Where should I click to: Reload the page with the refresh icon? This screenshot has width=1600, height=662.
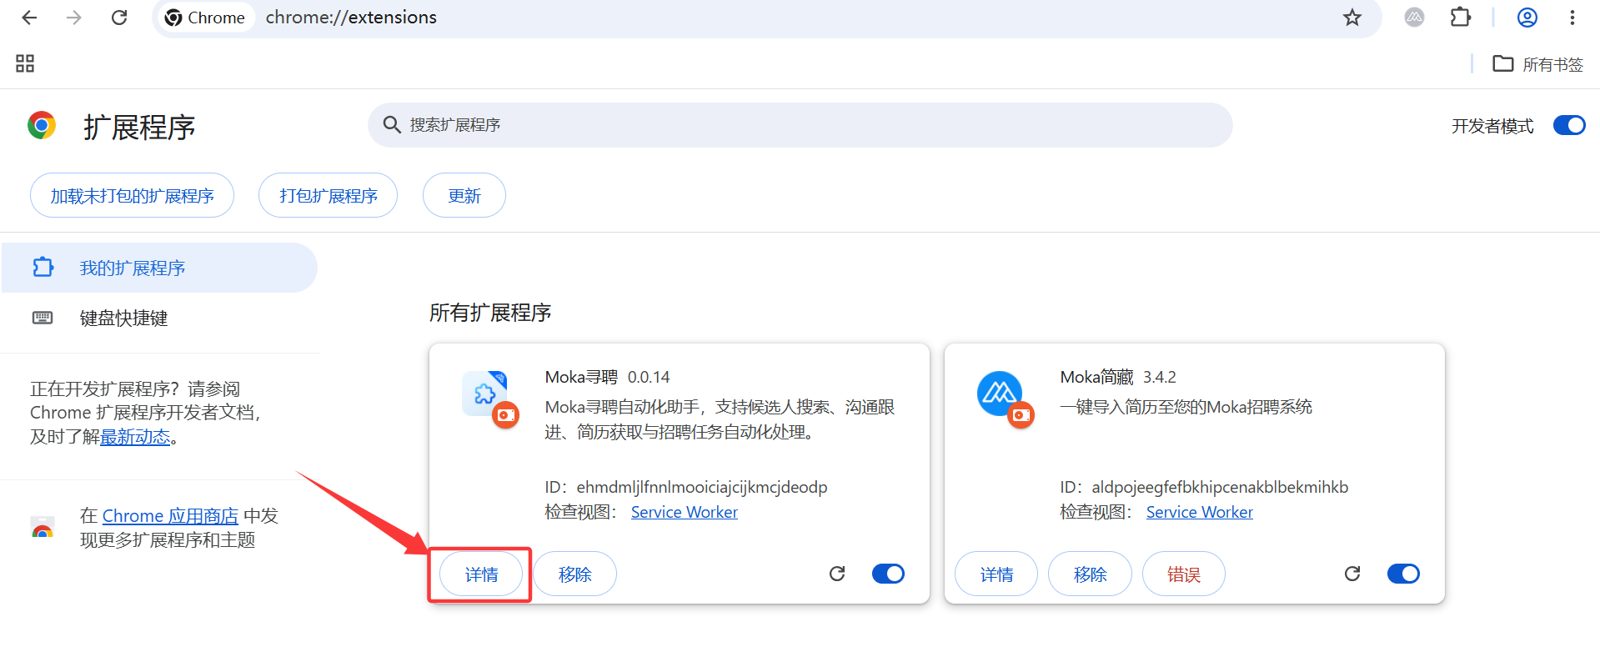[119, 17]
